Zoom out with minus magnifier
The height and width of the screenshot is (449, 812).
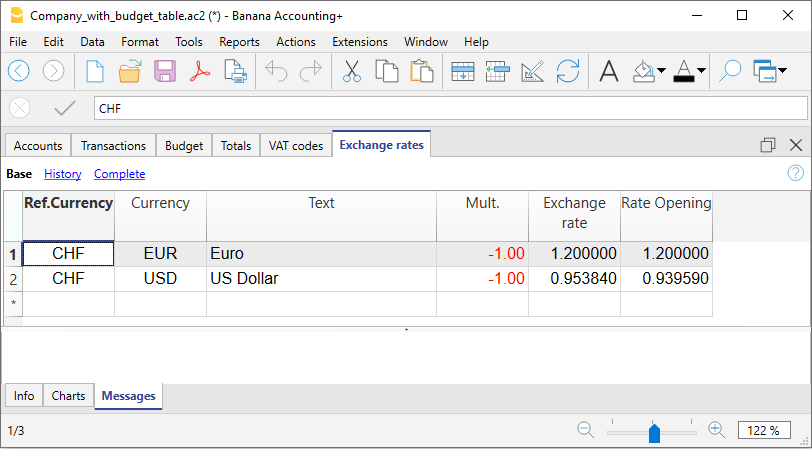coord(586,429)
